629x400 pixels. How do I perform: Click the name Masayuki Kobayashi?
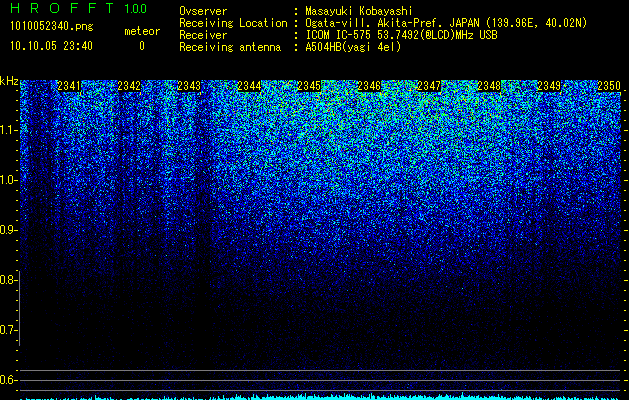point(359,11)
